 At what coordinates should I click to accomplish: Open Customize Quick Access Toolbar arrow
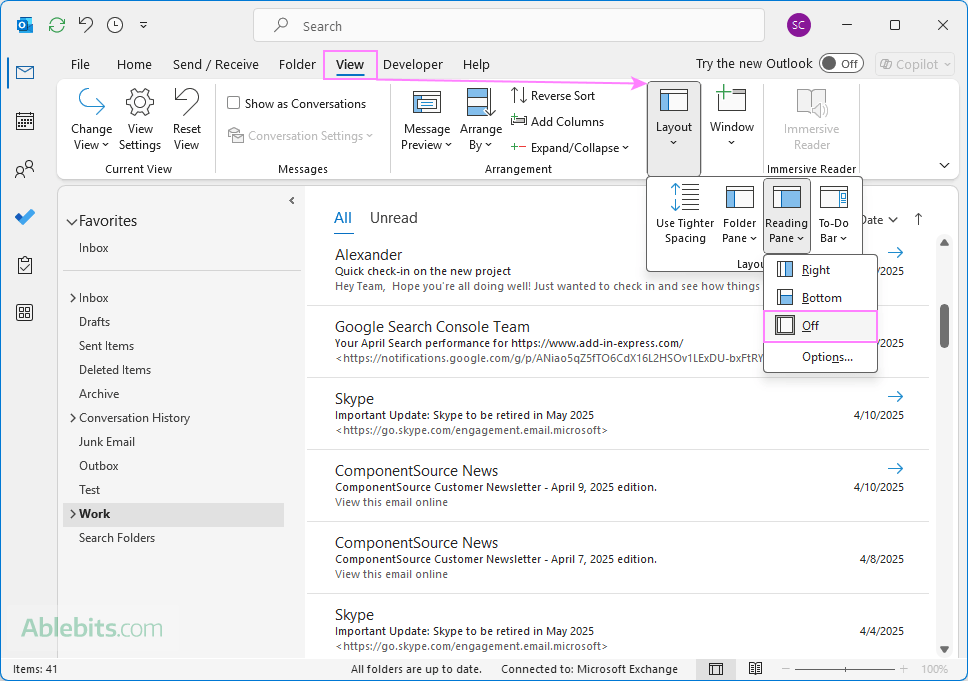[143, 25]
